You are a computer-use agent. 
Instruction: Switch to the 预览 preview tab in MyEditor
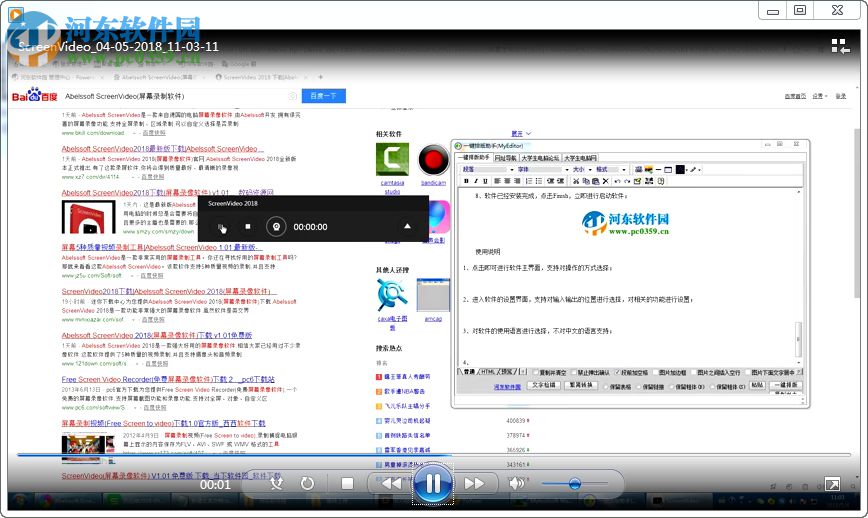point(508,372)
